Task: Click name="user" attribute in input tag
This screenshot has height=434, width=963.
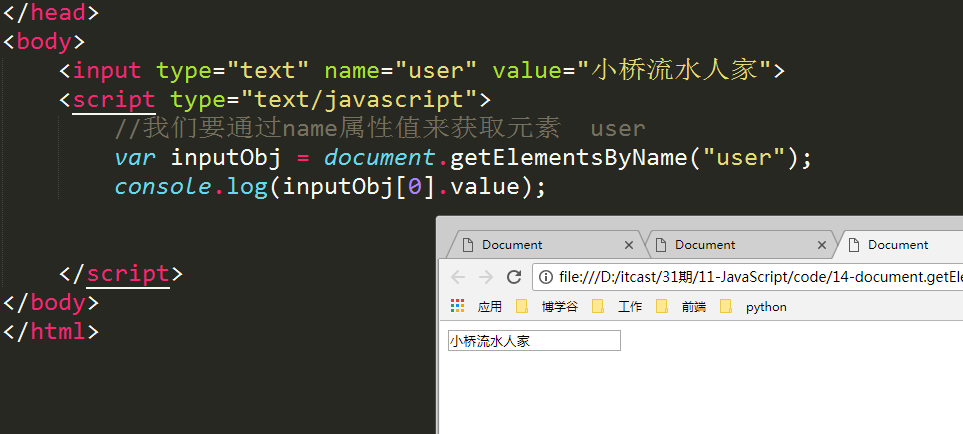Action: click(x=401, y=71)
